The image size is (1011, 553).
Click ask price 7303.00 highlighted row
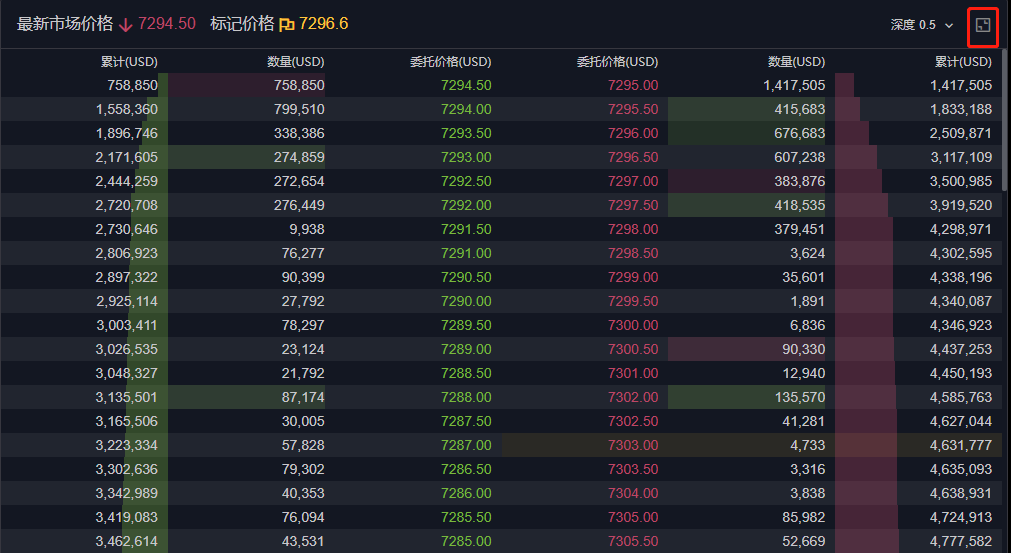[x=752, y=445]
